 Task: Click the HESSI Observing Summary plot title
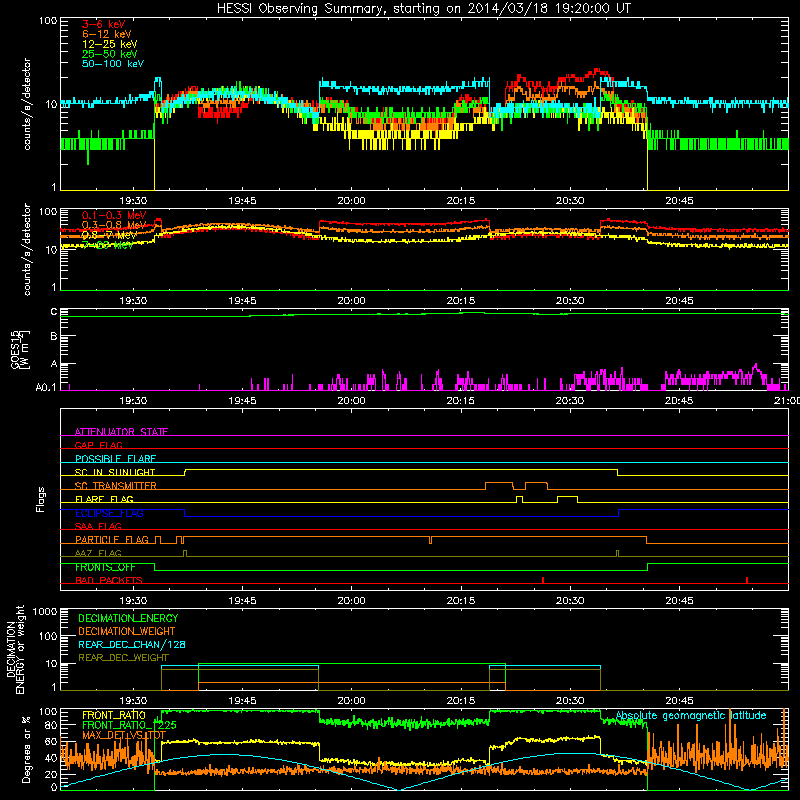424,9
